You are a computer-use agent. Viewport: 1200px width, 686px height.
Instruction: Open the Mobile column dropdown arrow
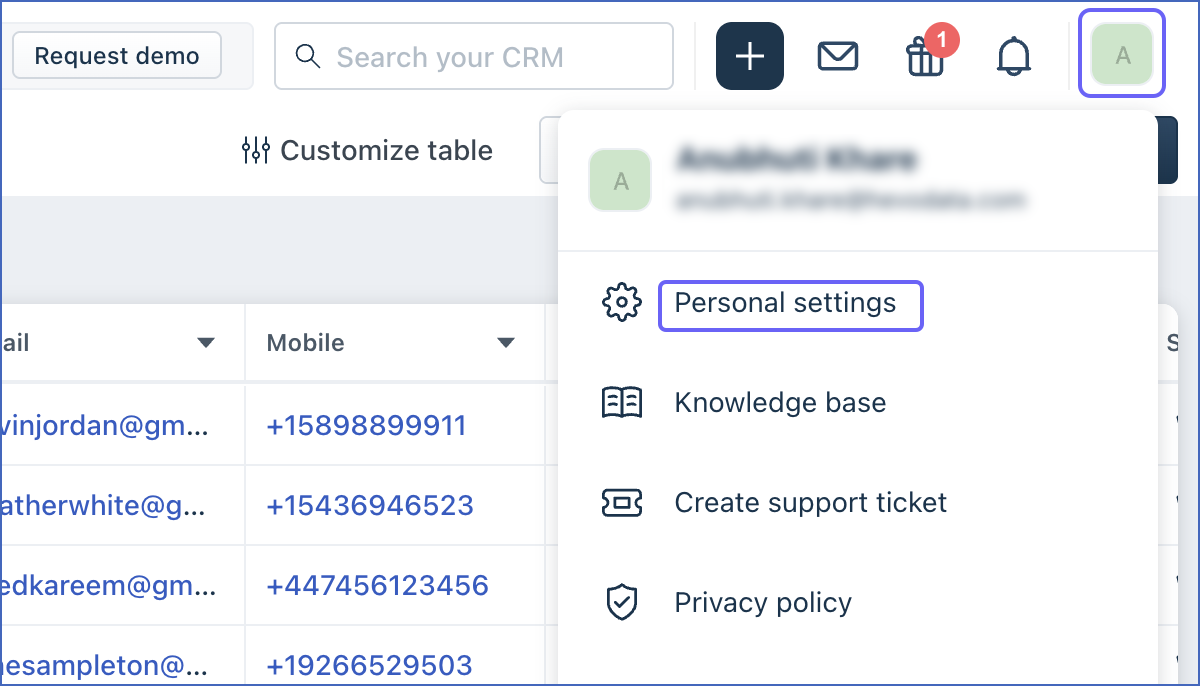[x=506, y=343]
